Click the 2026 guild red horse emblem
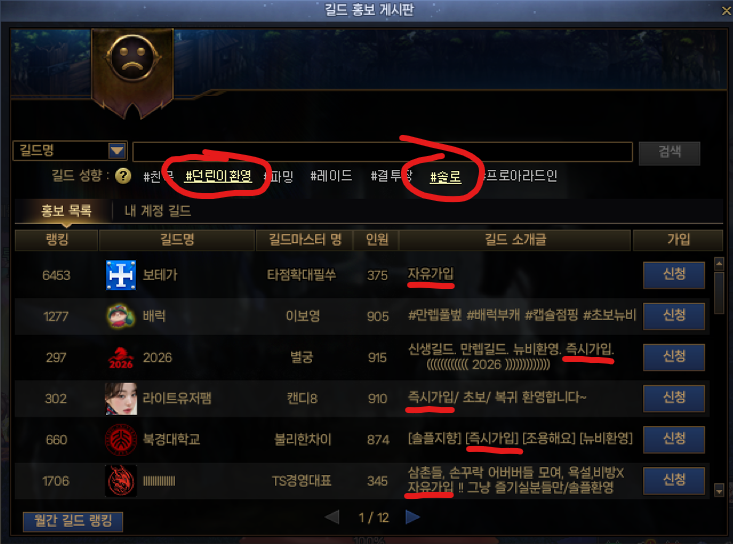Screen dimensions: 733x544 (121, 358)
